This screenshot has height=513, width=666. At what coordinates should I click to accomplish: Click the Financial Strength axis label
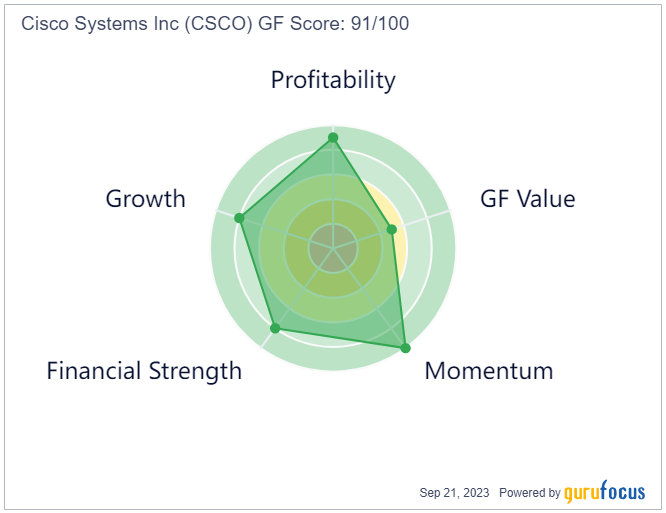pos(144,371)
